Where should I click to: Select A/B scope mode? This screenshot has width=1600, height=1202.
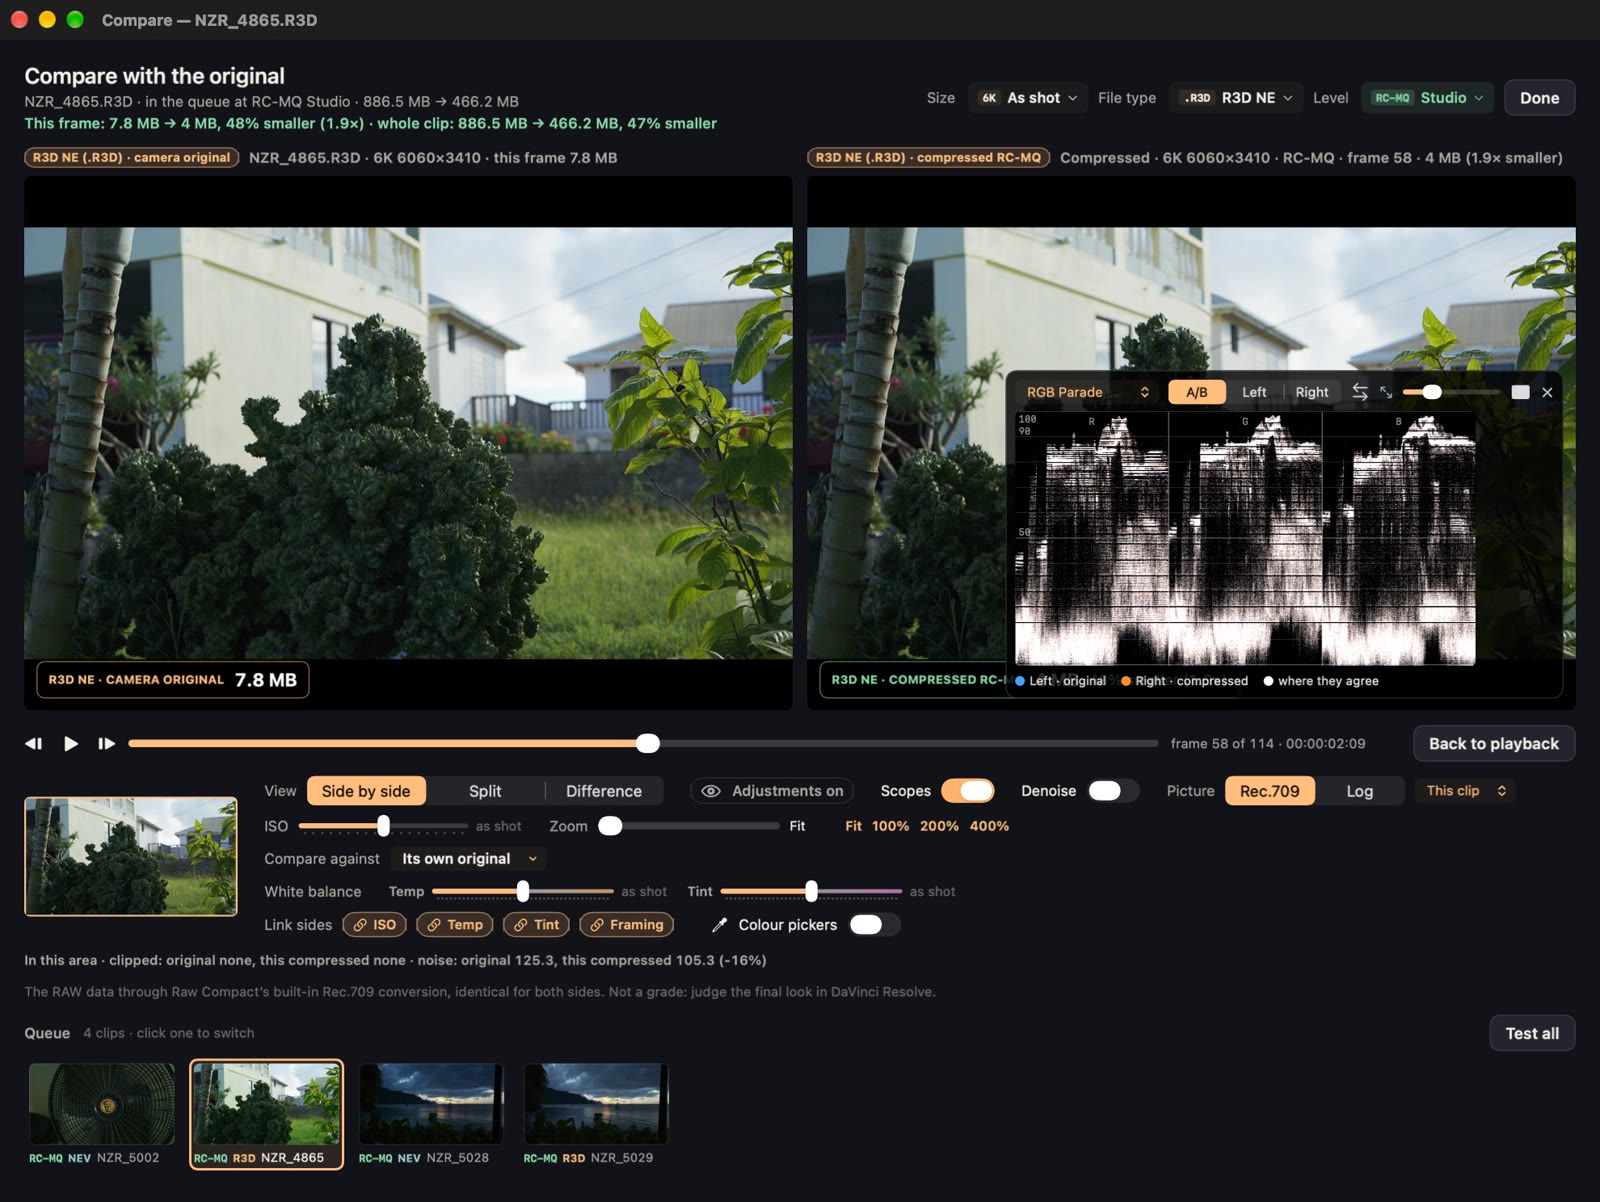coord(1197,392)
